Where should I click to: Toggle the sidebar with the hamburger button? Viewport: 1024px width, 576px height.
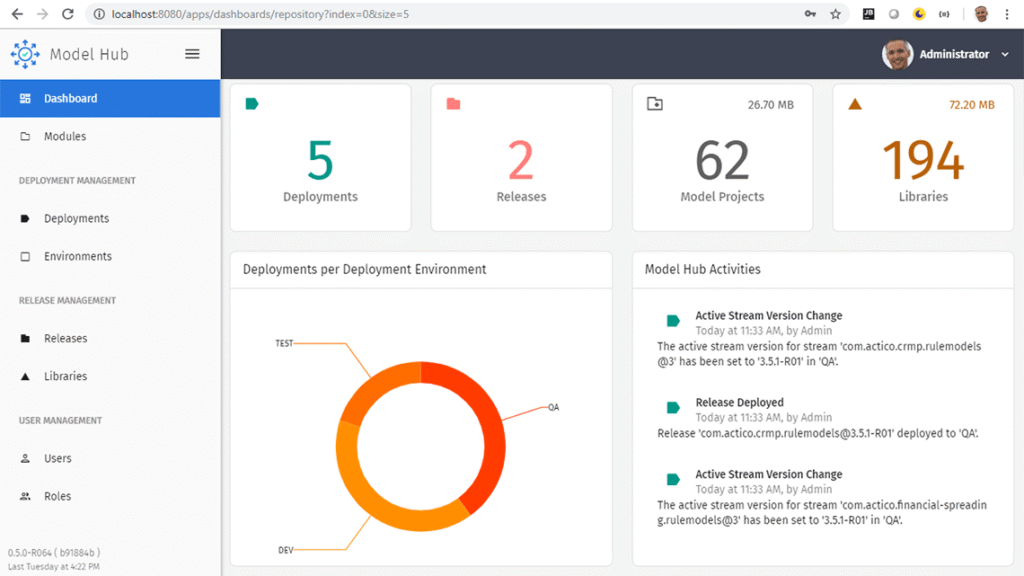click(192, 54)
